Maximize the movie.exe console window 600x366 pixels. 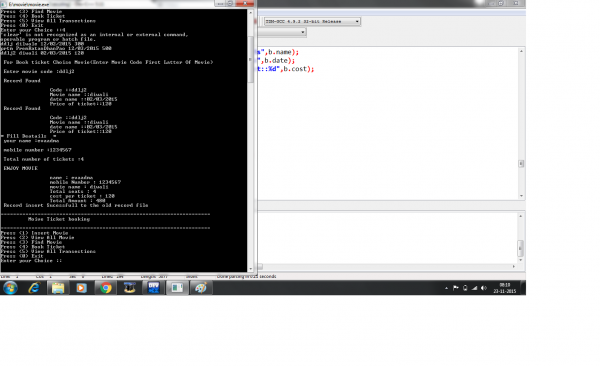pyautogui.click(x=230, y=3)
